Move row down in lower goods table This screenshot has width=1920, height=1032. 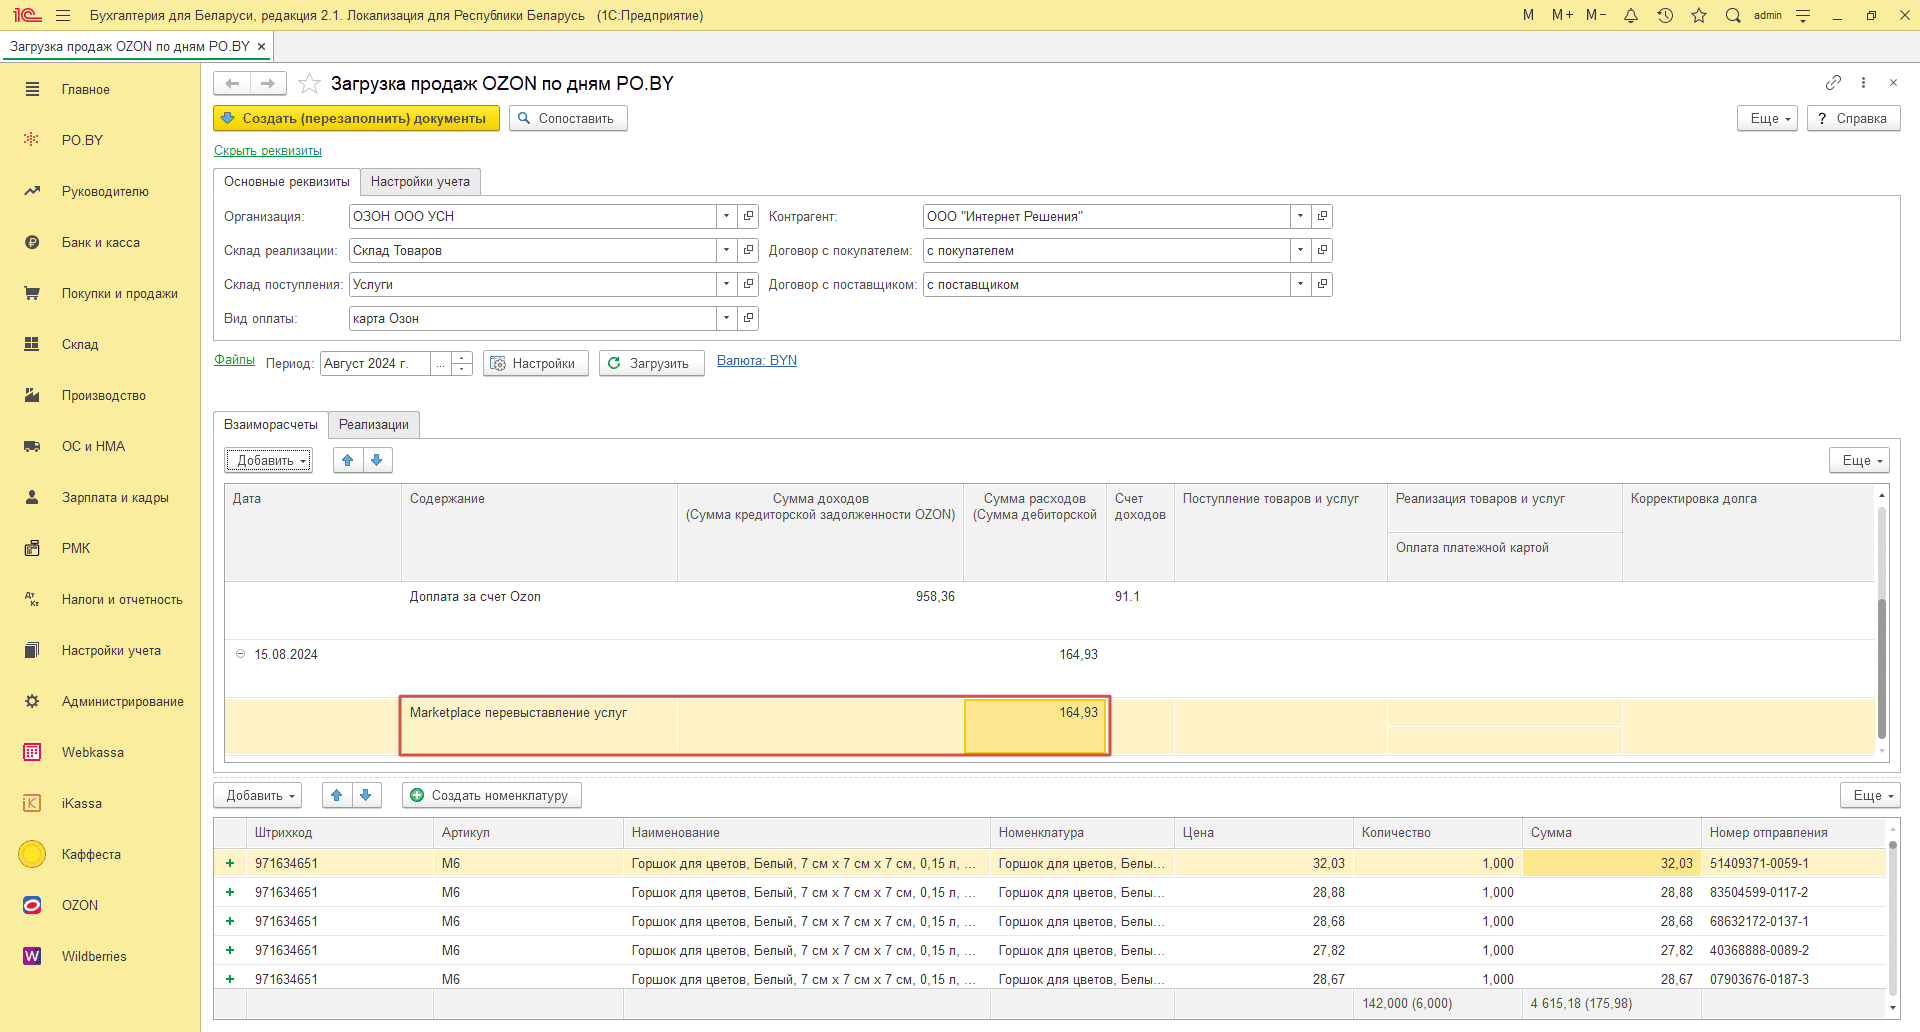point(366,795)
